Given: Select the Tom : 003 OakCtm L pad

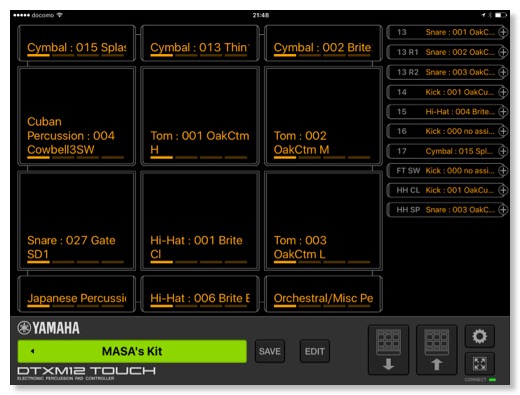Looking at the screenshot, I should tap(323, 221).
